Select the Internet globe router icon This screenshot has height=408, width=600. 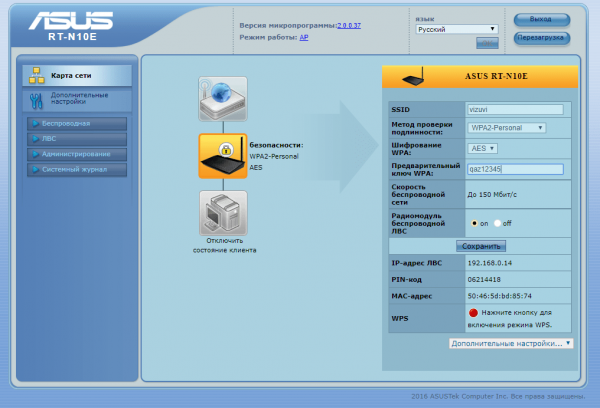(223, 99)
